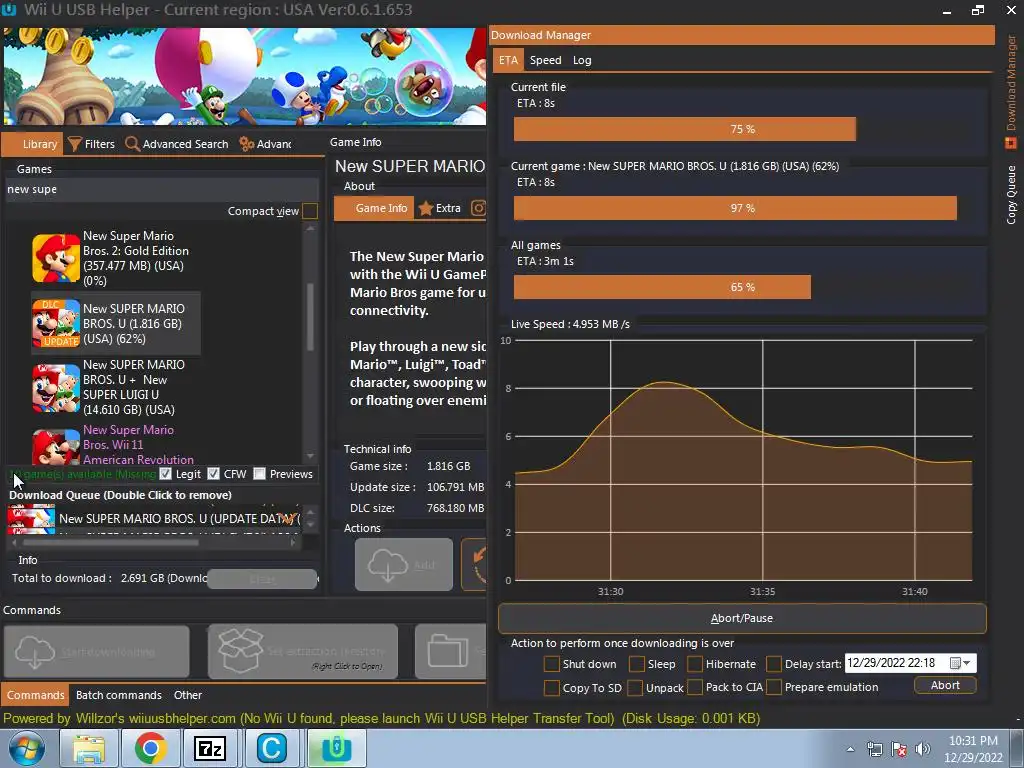The width and height of the screenshot is (1024, 768).
Task: Open the Extra tab with the star icon
Action: (x=440, y=208)
